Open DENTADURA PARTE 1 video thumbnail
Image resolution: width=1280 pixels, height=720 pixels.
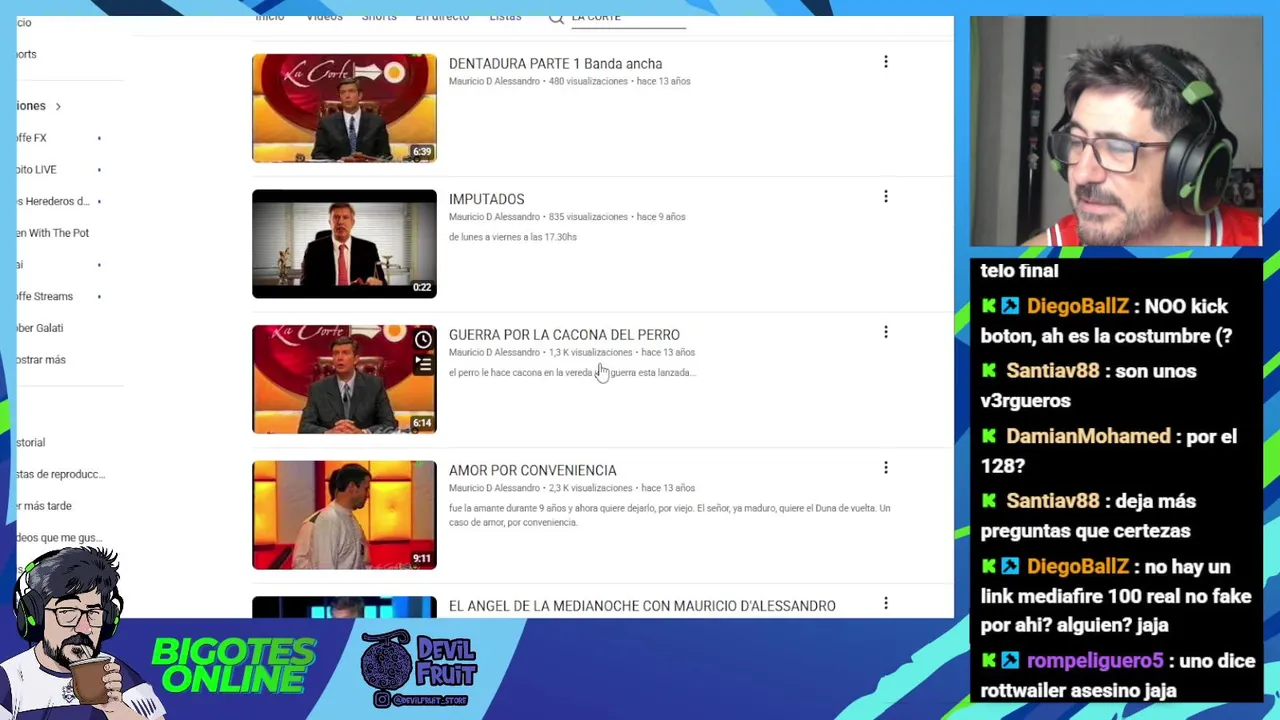[x=344, y=108]
